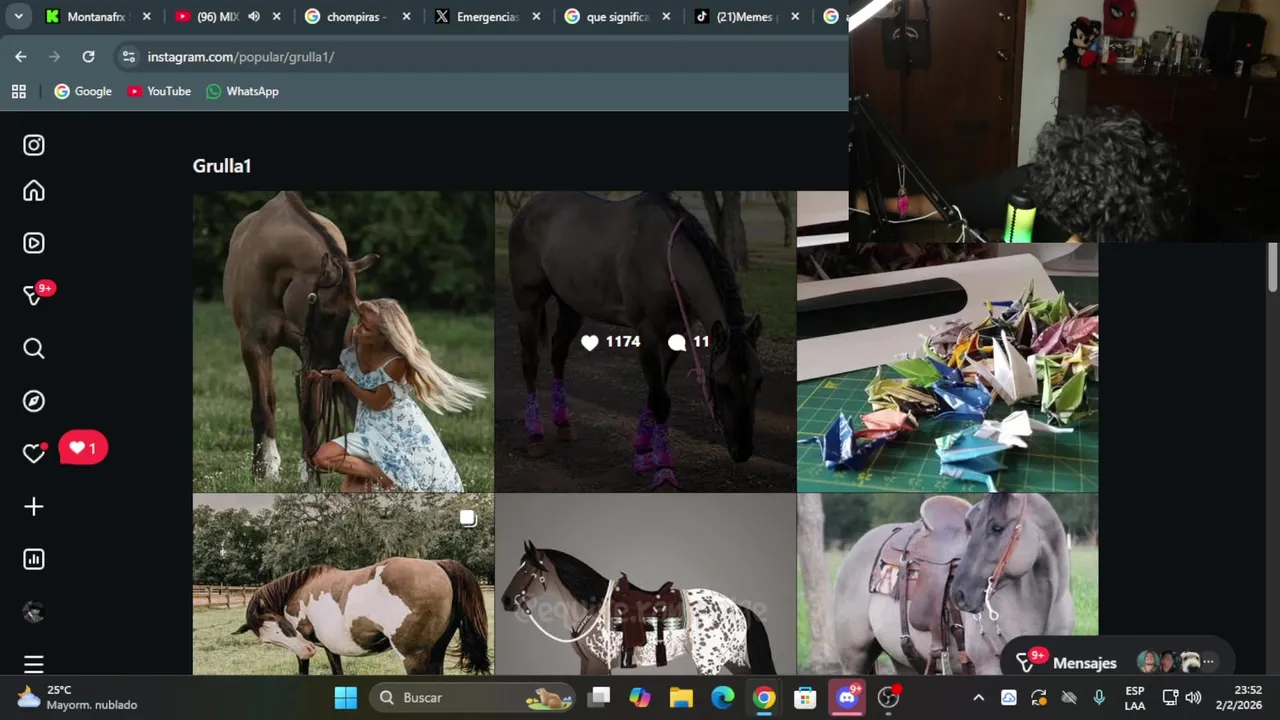The image size is (1280, 720).
Task: Close the (21)Memes TikTok tab
Action: [796, 16]
